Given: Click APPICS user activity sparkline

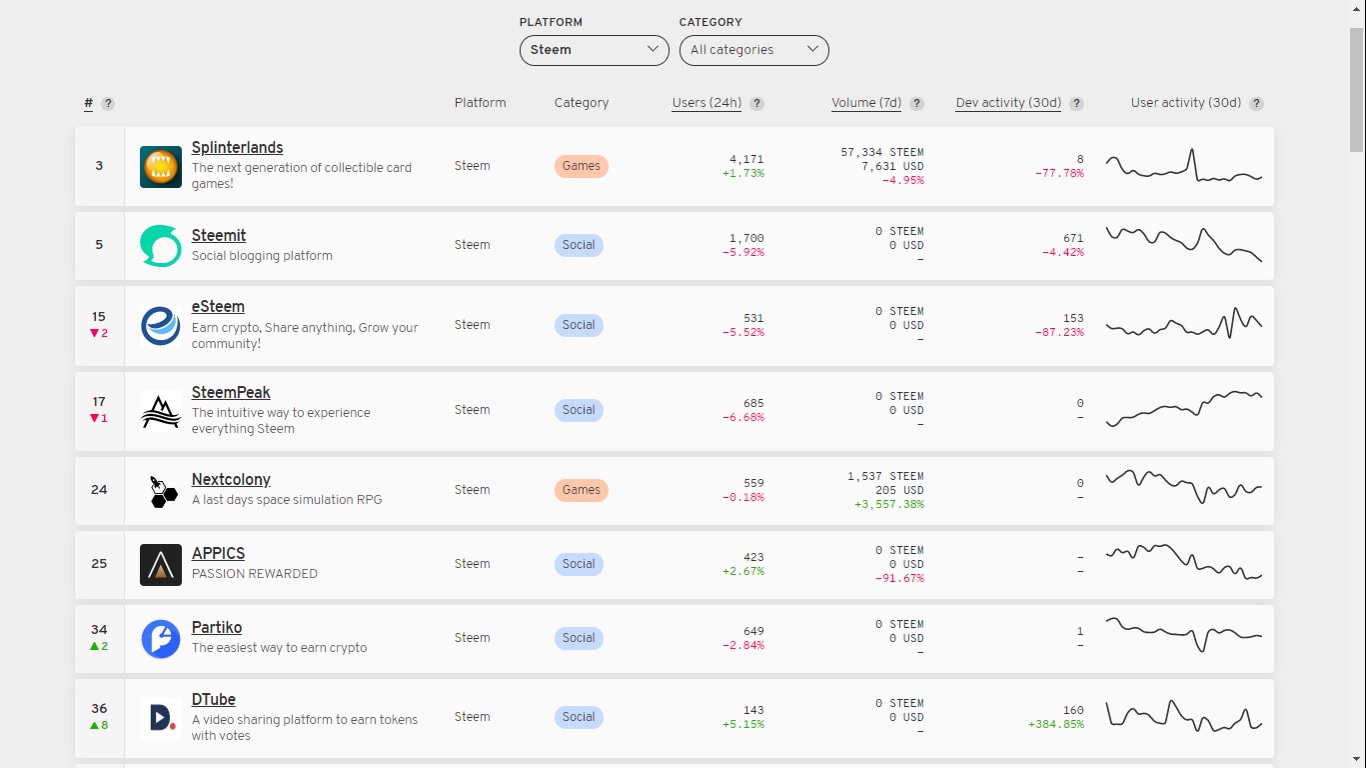Looking at the screenshot, I should coord(1184,562).
